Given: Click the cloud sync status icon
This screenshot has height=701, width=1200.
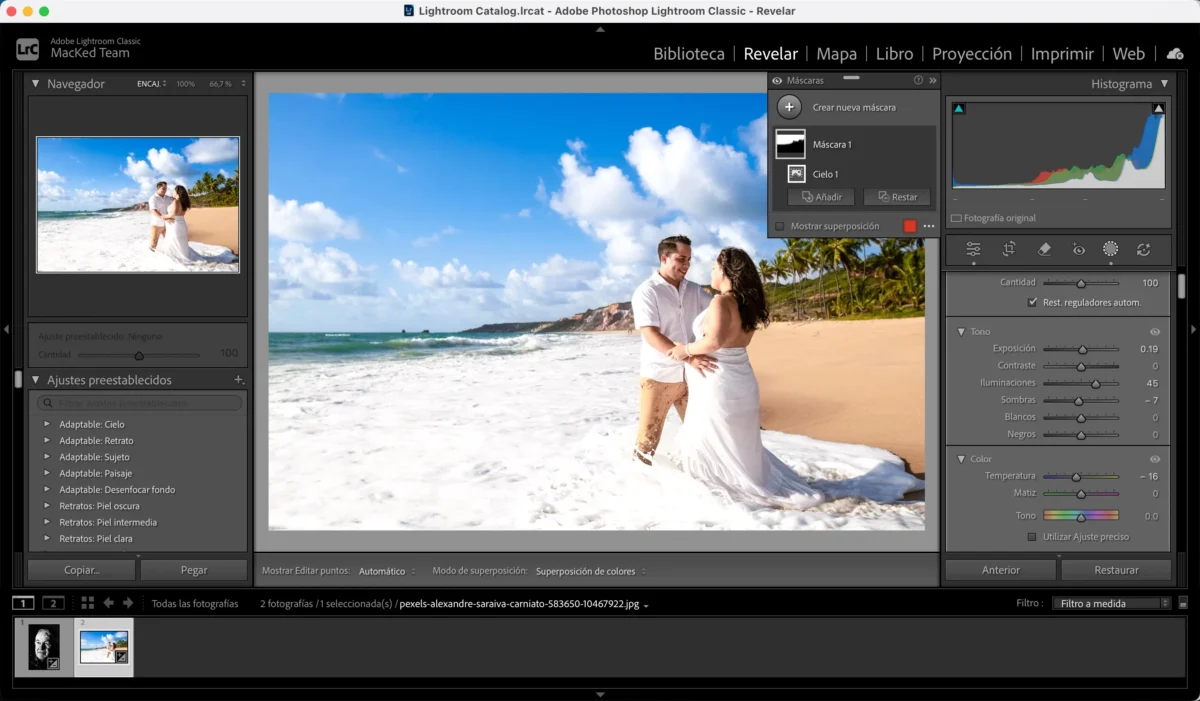Looking at the screenshot, I should (x=1175, y=54).
